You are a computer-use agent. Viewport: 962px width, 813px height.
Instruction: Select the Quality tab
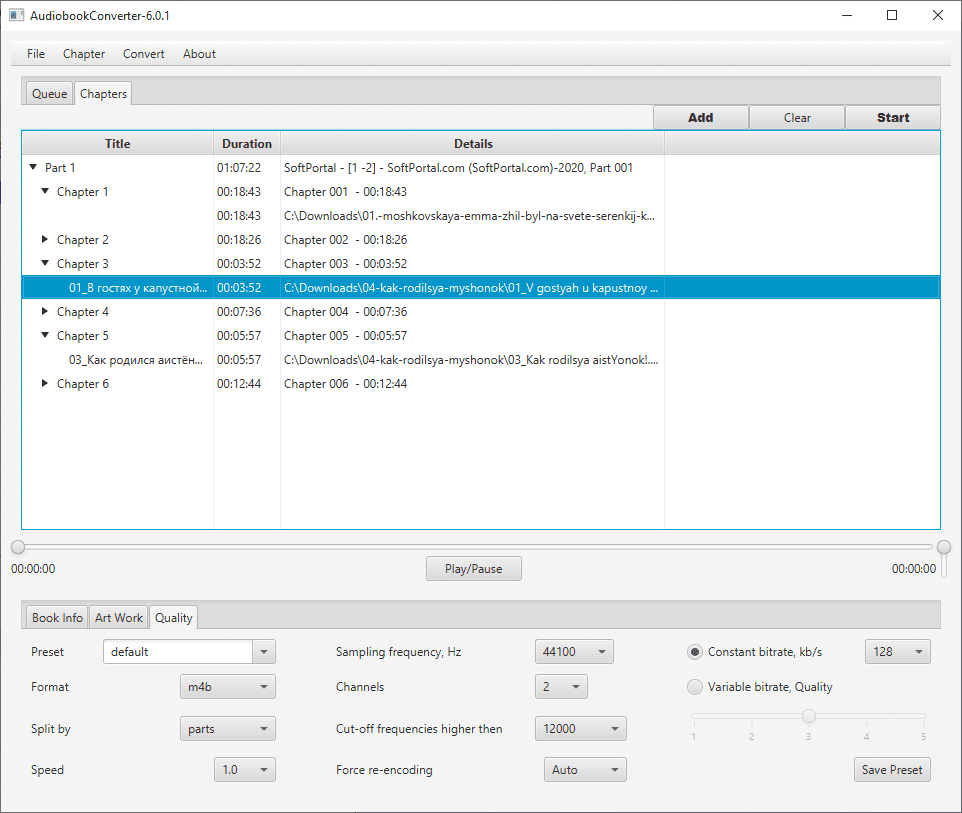[174, 617]
